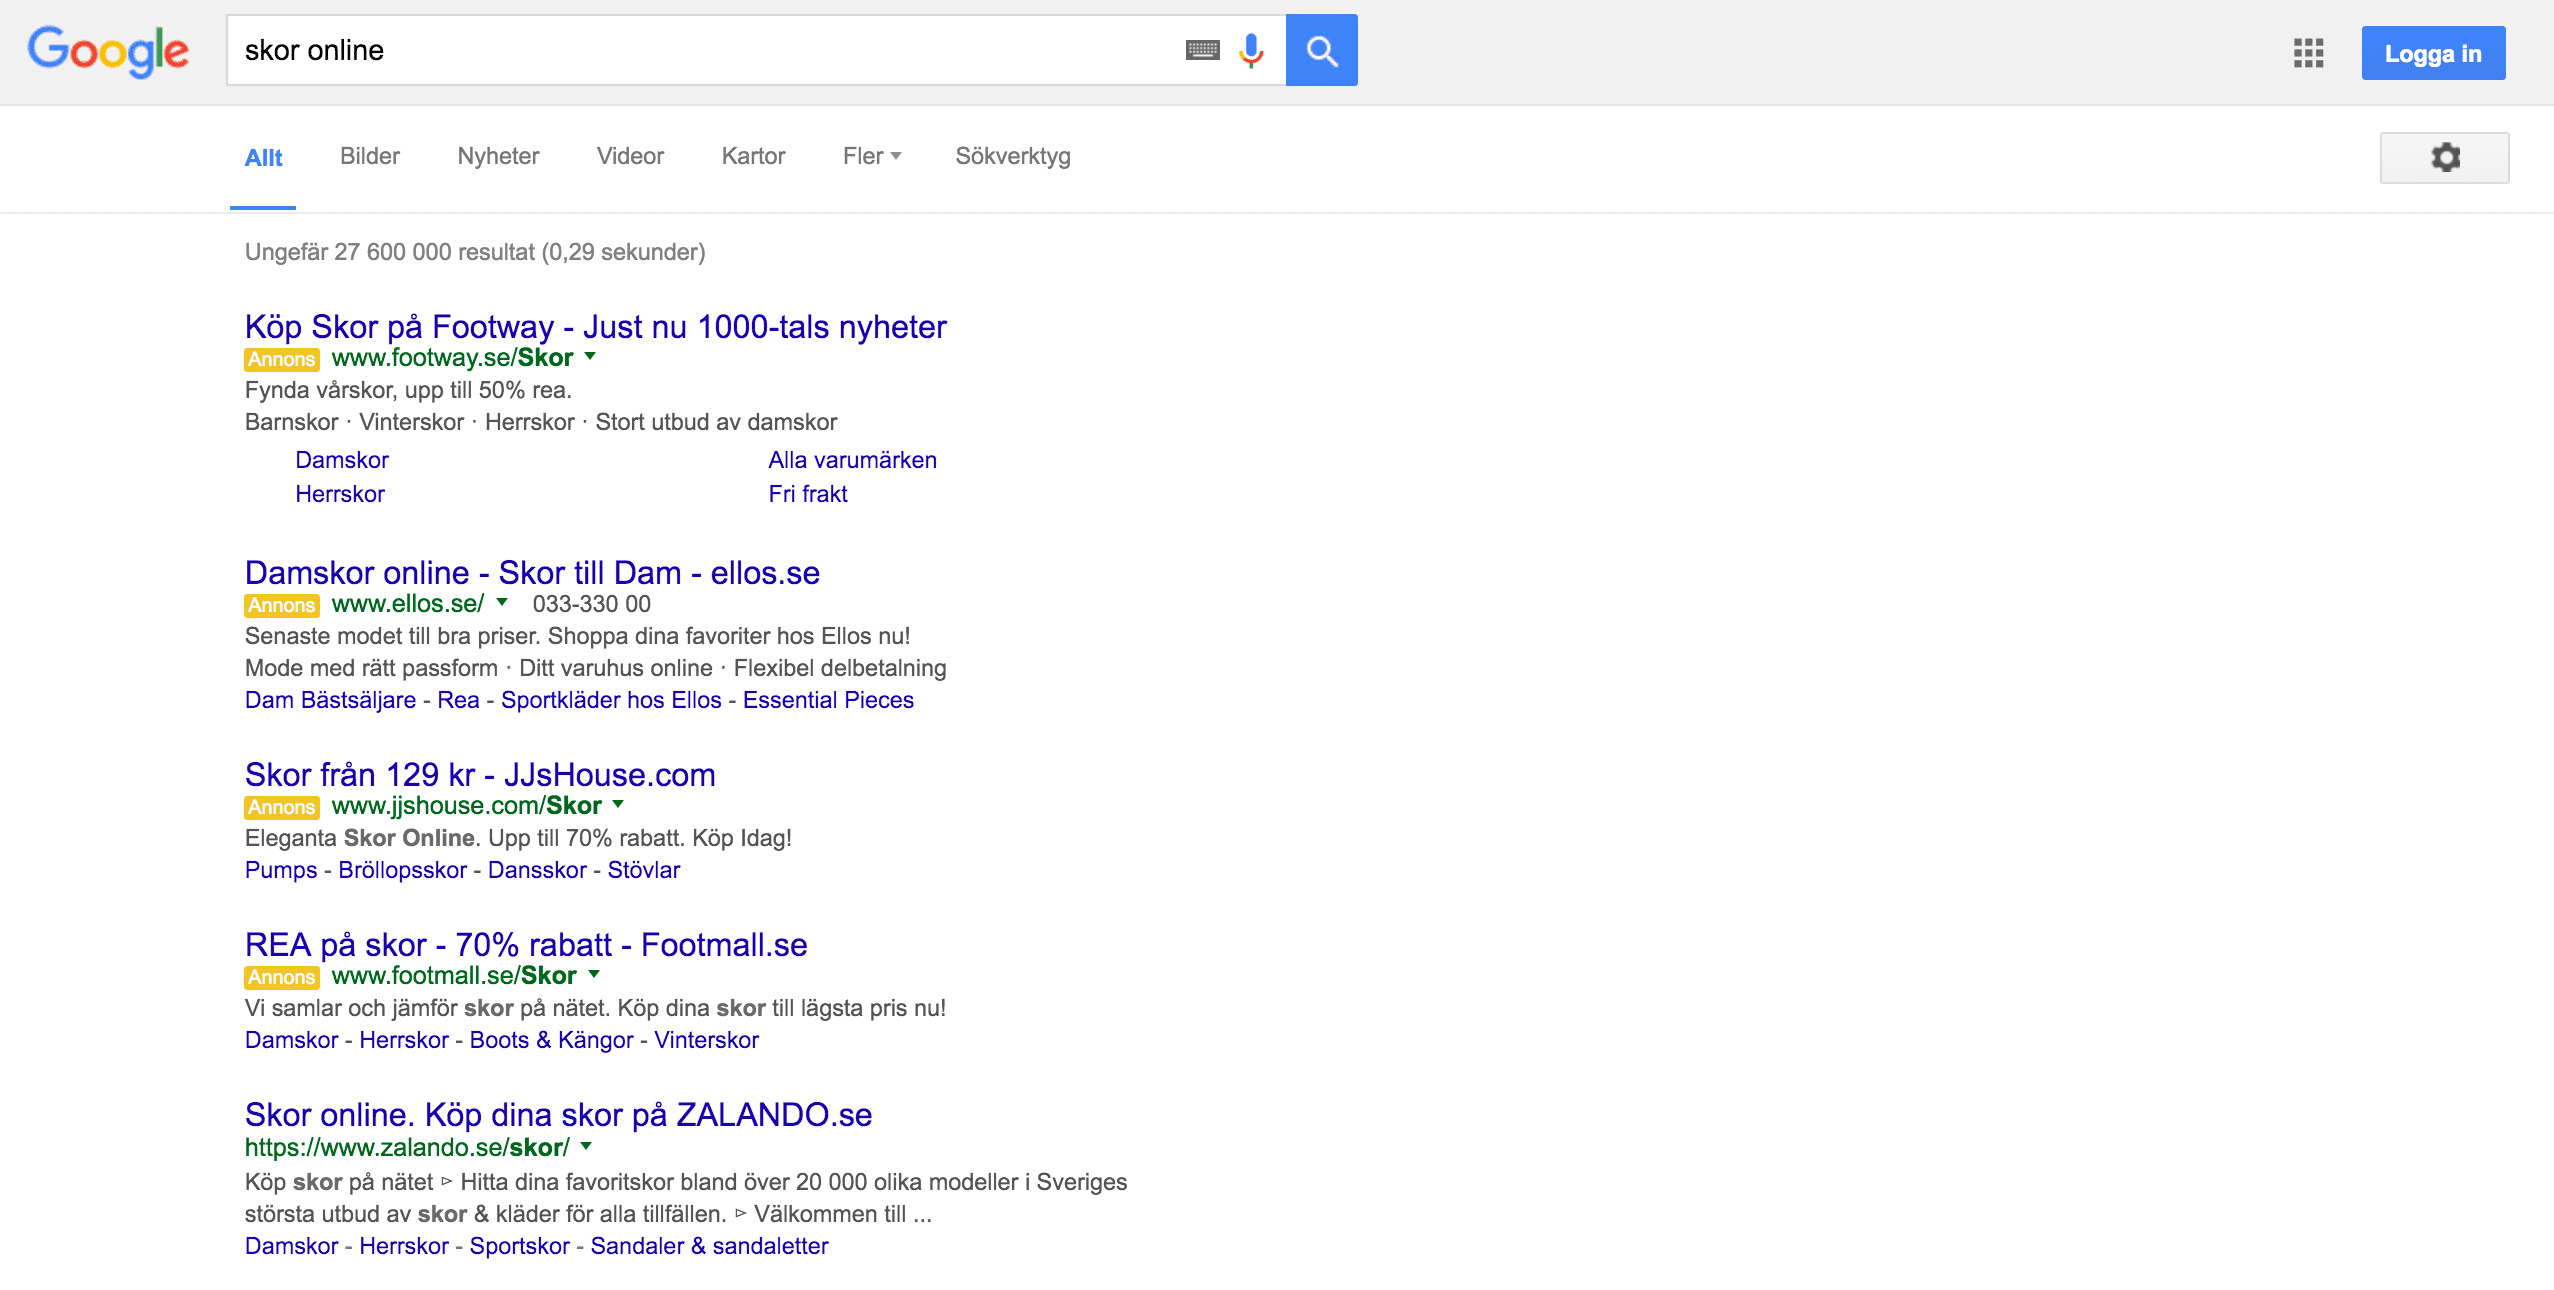Click Herrskor link under Footmall
Viewport: 2554px width, 1290px height.
pyautogui.click(x=404, y=1040)
